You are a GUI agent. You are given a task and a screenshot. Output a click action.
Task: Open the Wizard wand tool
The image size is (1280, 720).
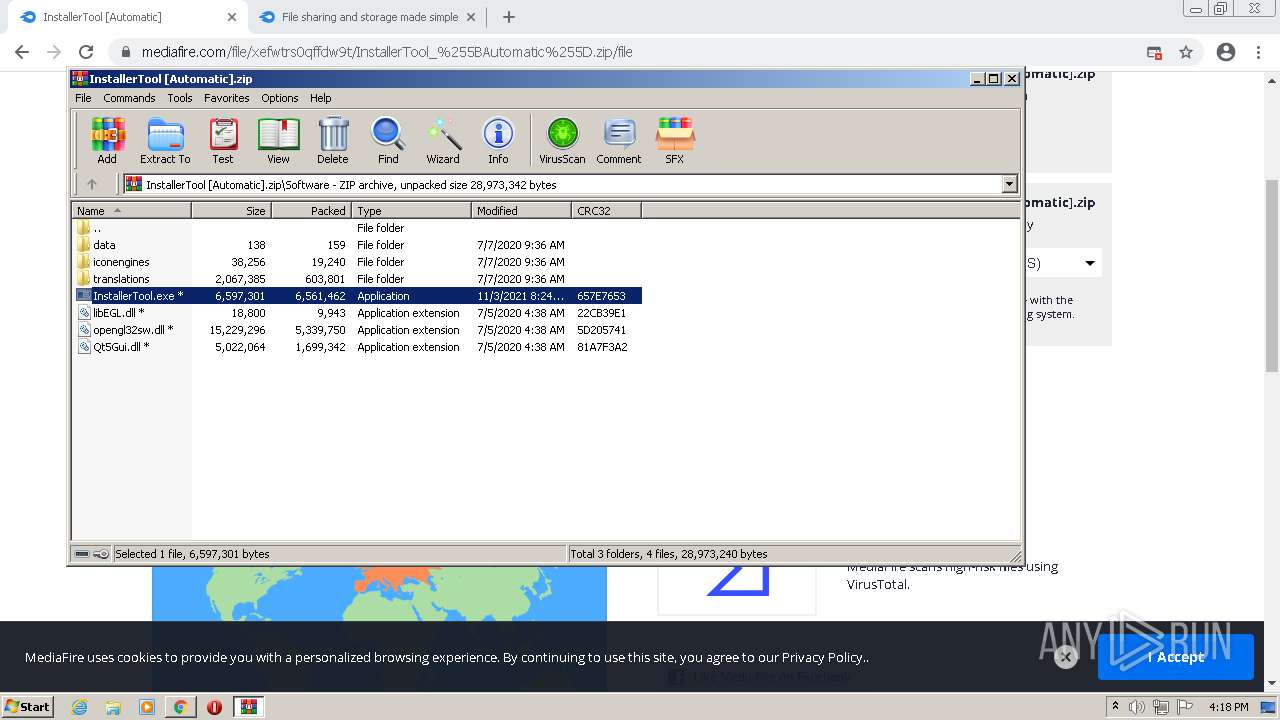tap(443, 140)
